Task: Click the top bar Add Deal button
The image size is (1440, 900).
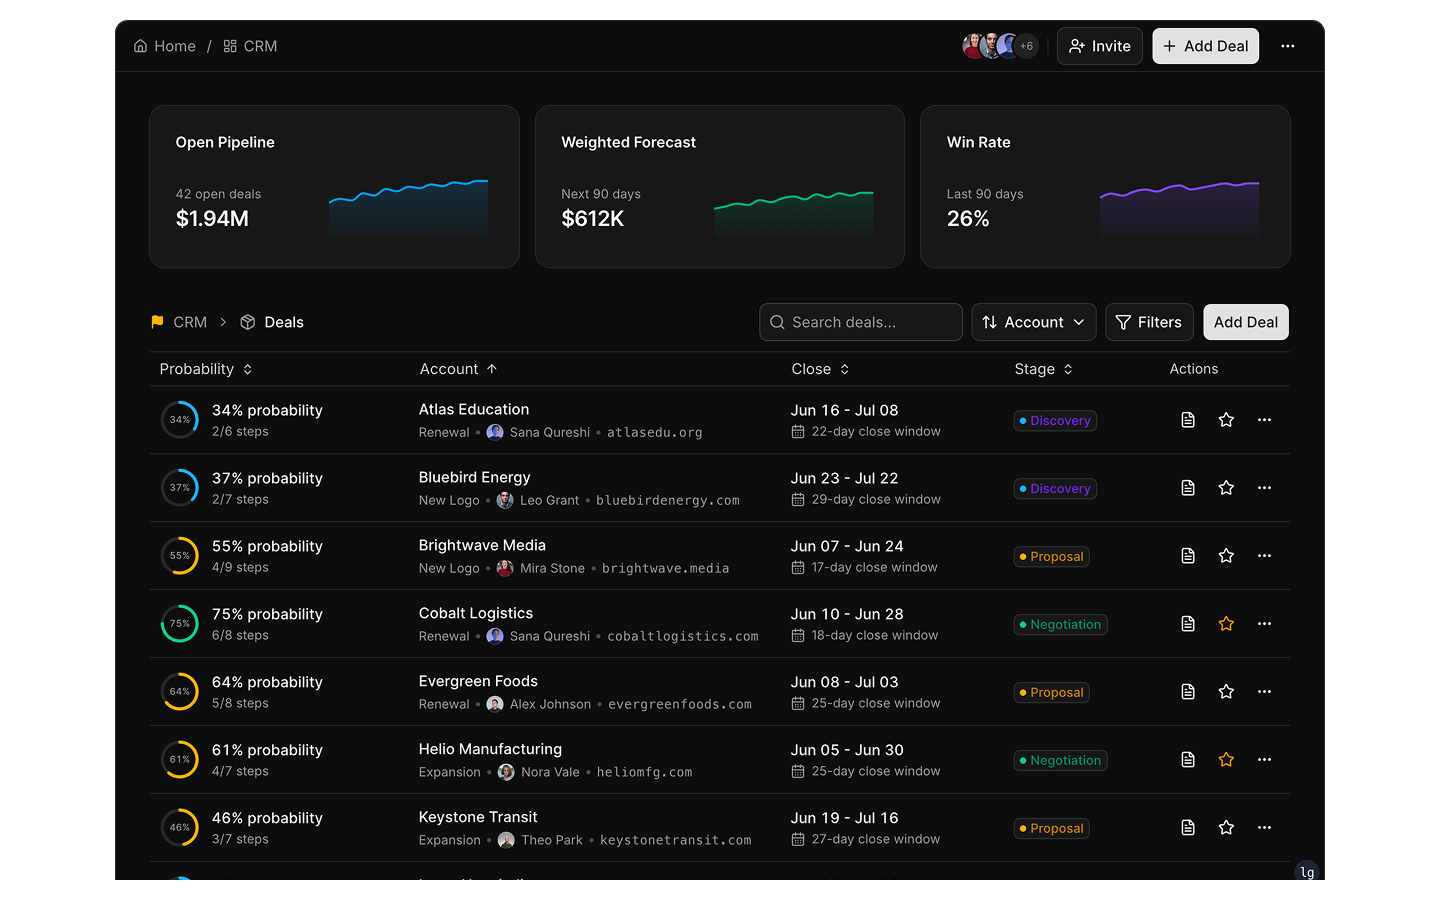Action: [x=1205, y=46]
